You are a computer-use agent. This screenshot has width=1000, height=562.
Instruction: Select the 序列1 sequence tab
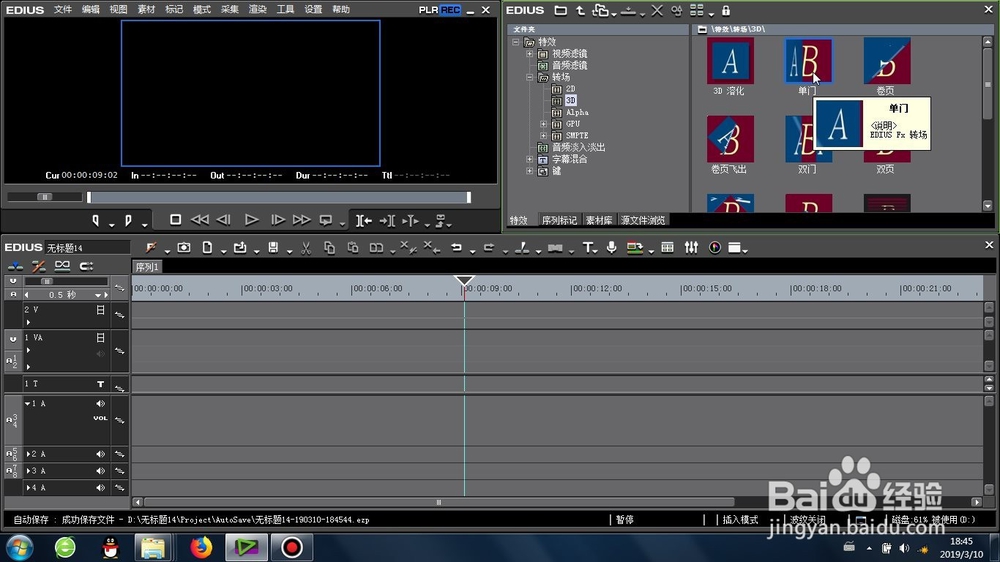coord(147,267)
